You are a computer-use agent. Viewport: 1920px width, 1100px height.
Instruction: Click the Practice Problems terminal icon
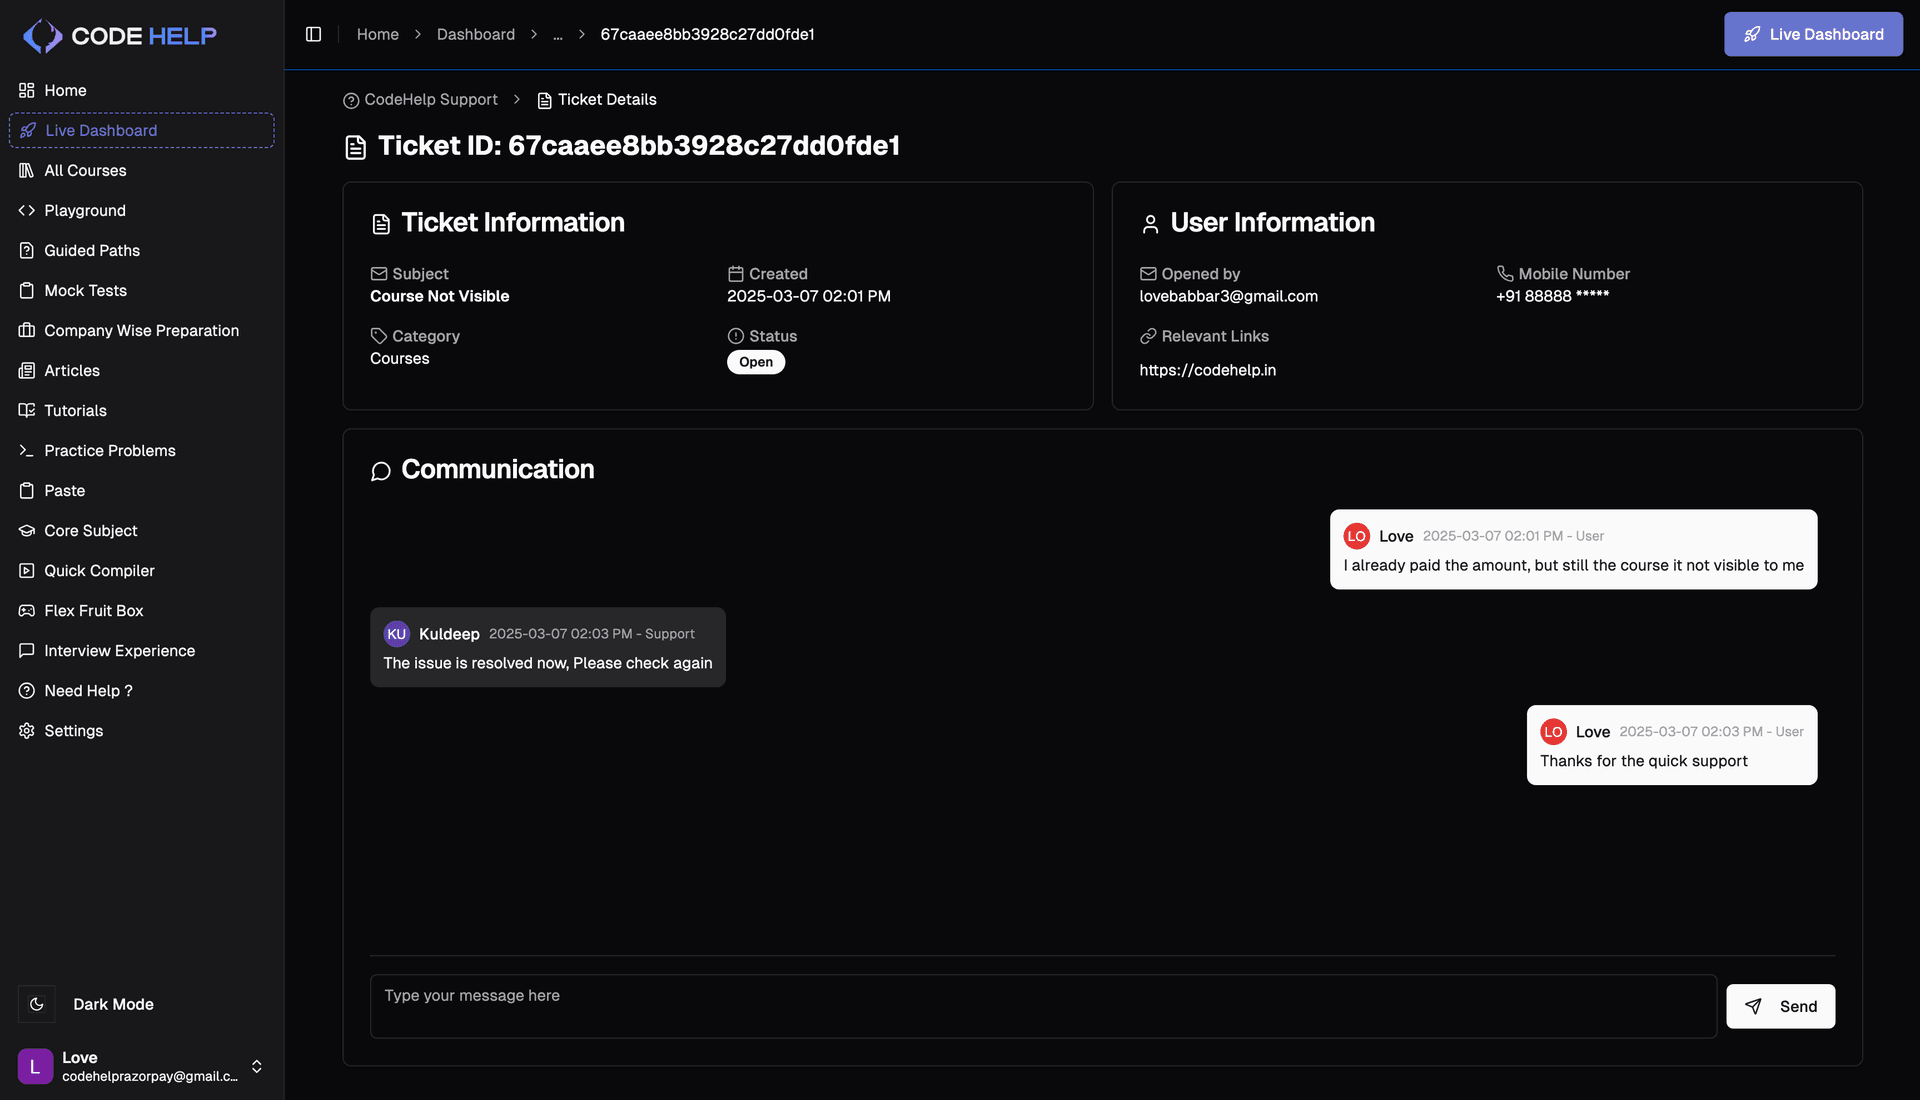click(x=27, y=451)
